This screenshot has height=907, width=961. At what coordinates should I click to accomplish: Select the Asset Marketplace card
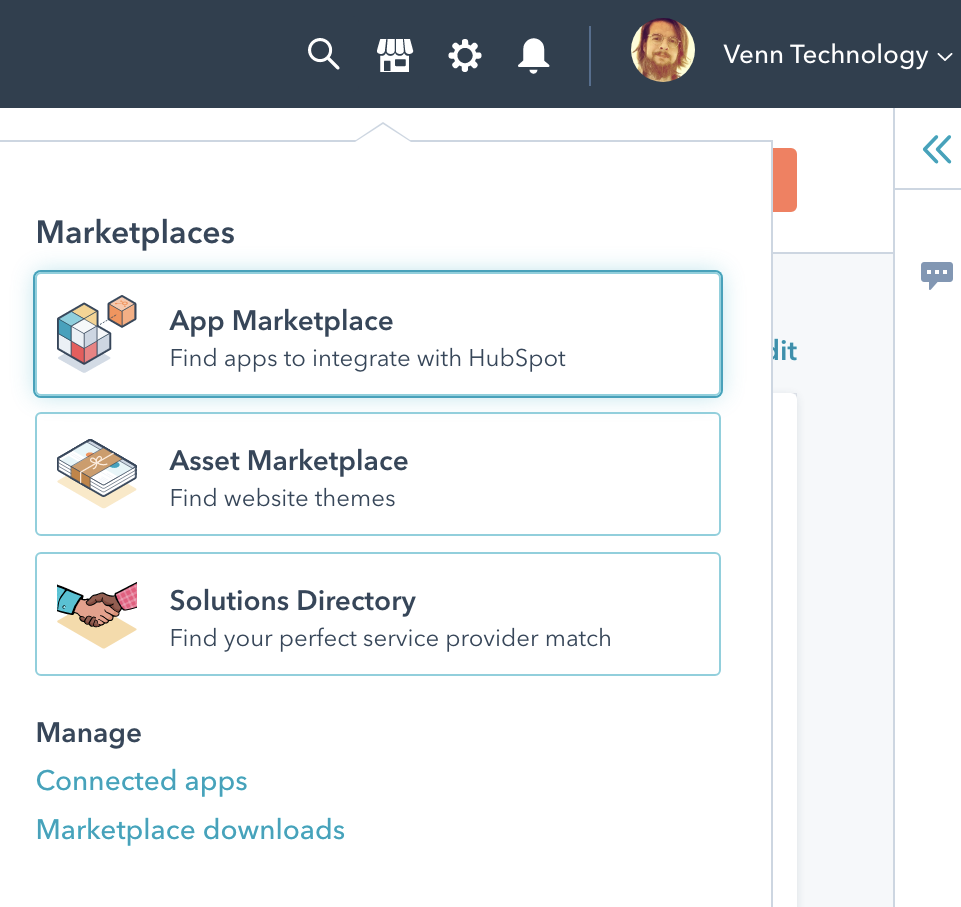pos(378,474)
